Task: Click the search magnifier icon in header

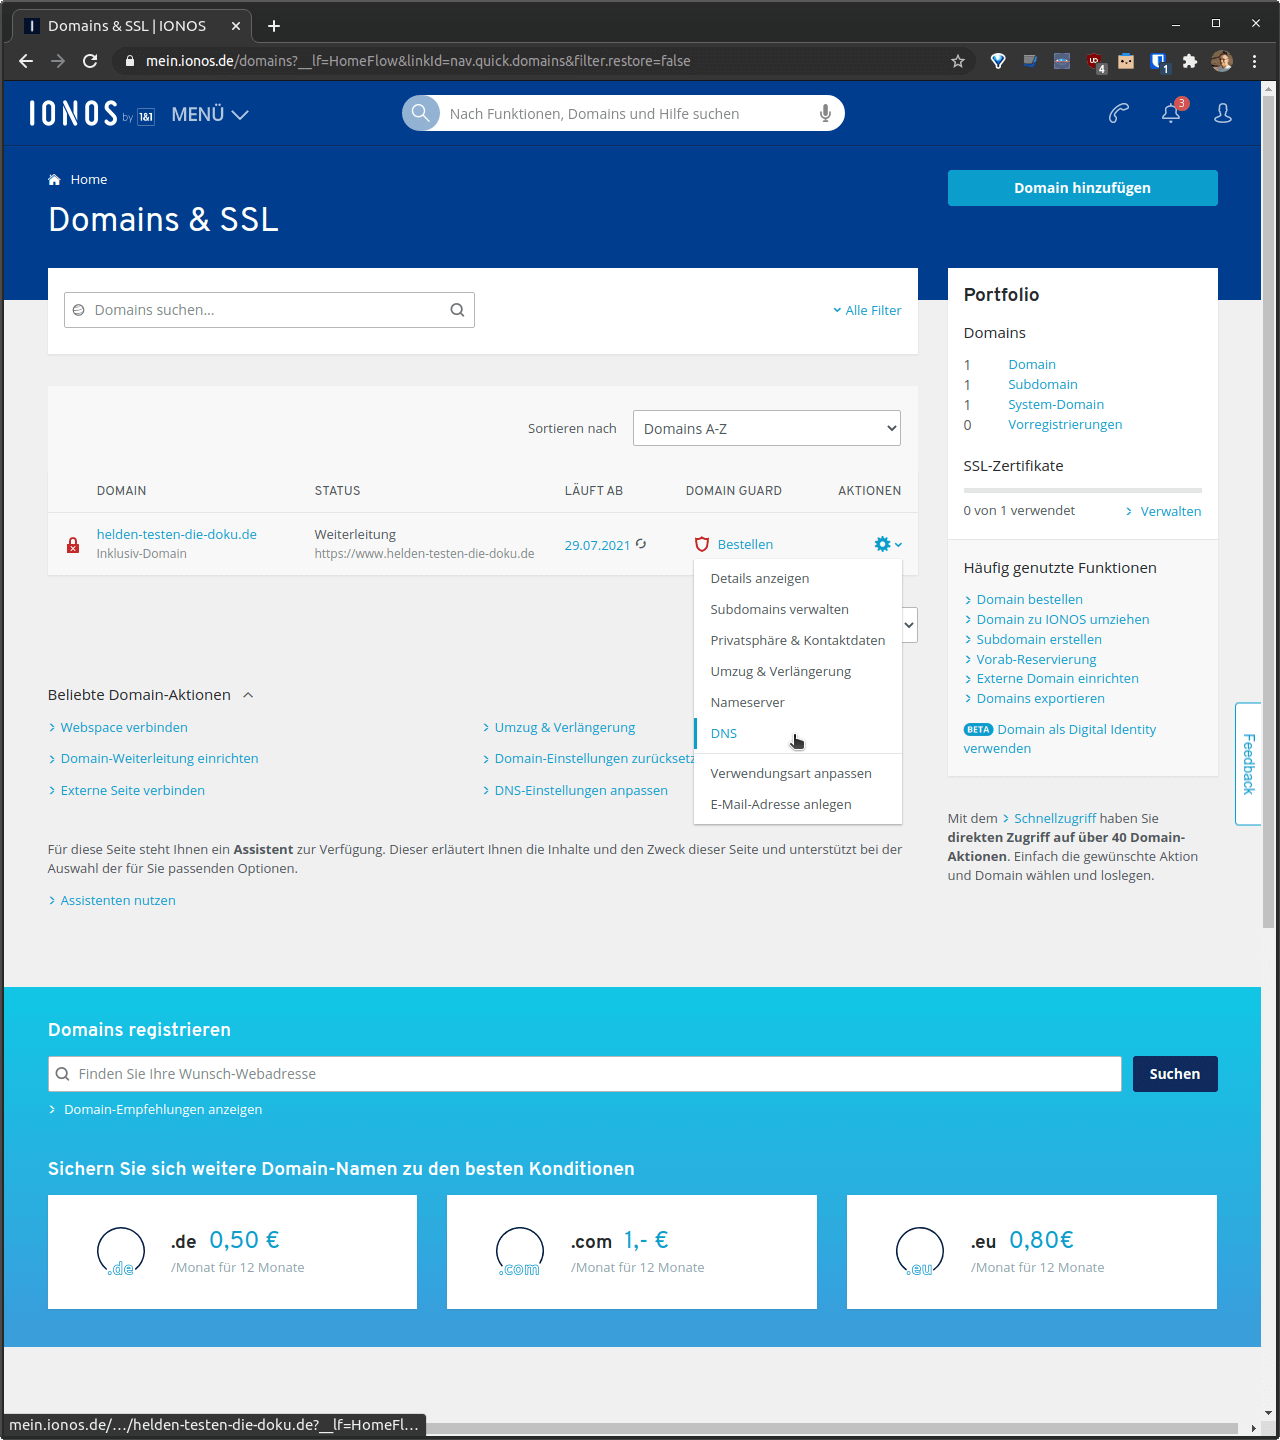Action: (x=421, y=113)
